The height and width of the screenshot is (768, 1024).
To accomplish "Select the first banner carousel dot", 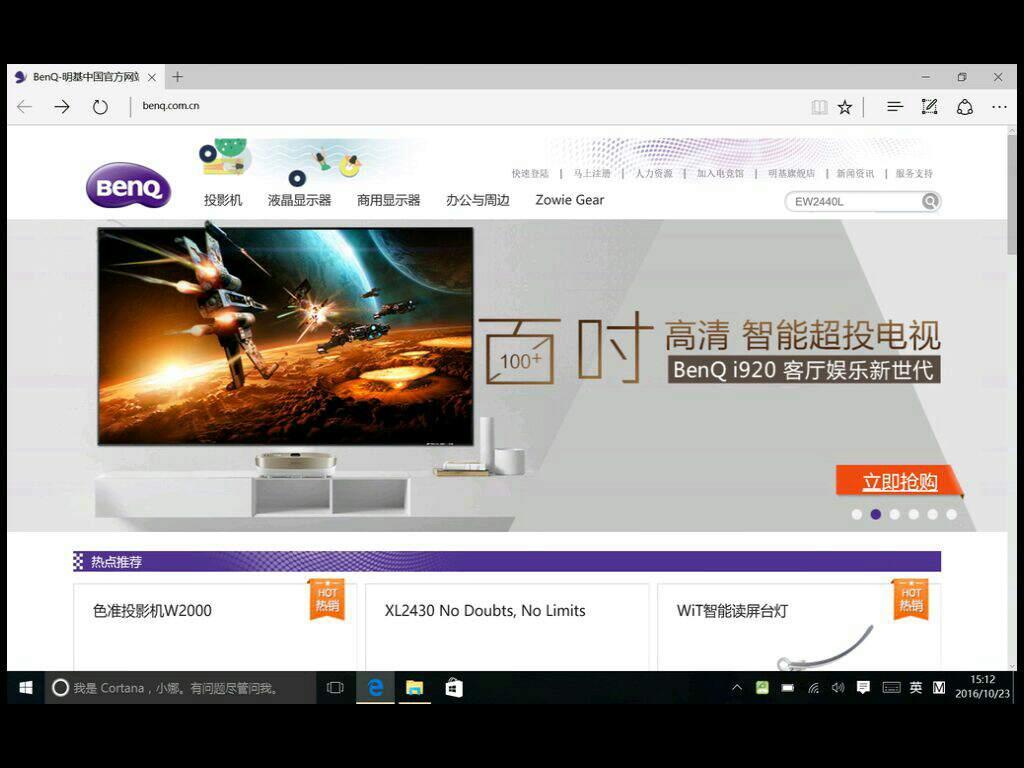I will [857, 515].
